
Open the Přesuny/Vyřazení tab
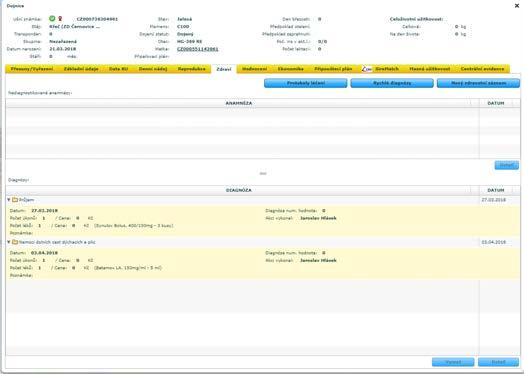click(x=32, y=69)
